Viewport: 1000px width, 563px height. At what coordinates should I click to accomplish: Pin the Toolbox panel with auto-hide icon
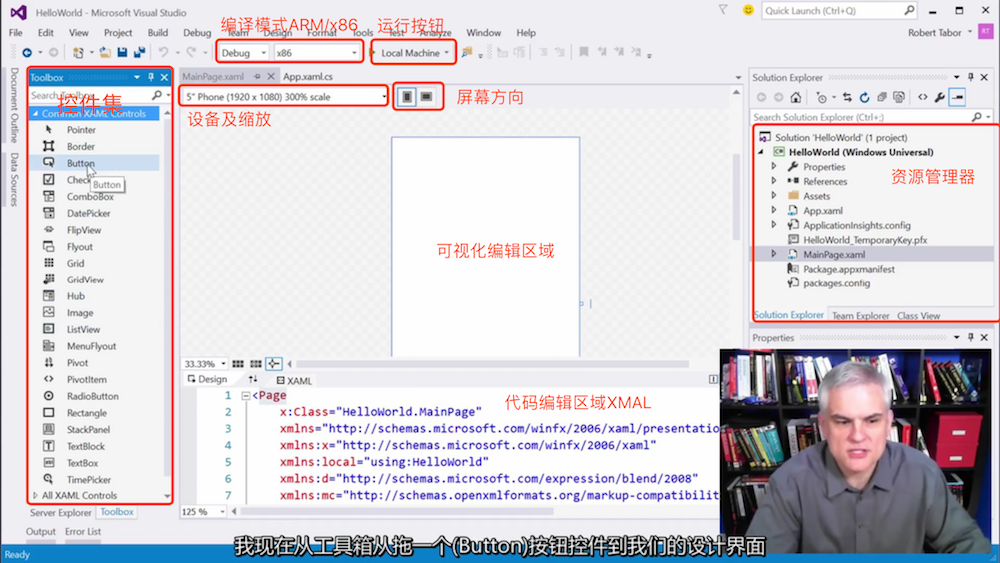(151, 77)
